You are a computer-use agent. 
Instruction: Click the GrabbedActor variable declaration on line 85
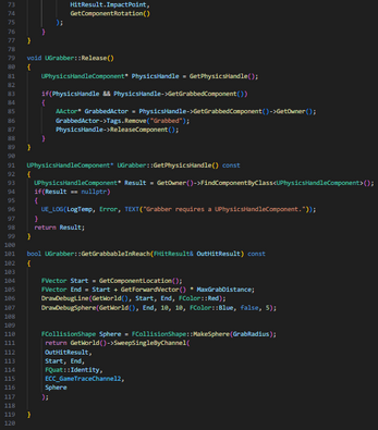106,111
